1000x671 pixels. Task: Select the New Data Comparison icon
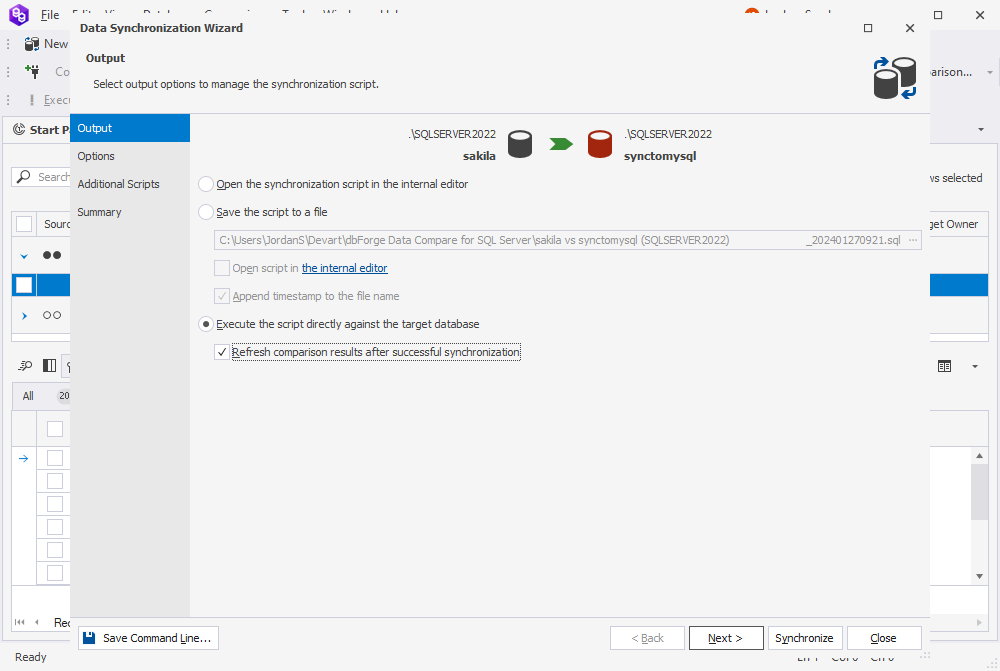33,43
